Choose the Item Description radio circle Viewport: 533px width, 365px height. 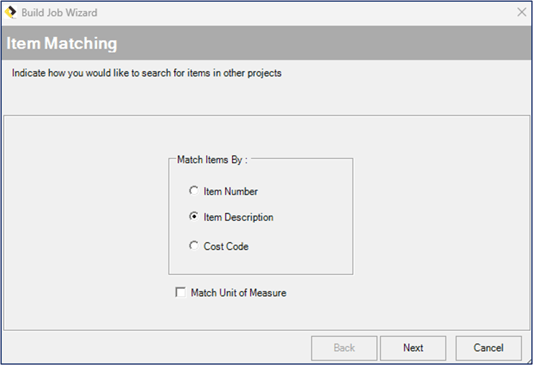194,216
